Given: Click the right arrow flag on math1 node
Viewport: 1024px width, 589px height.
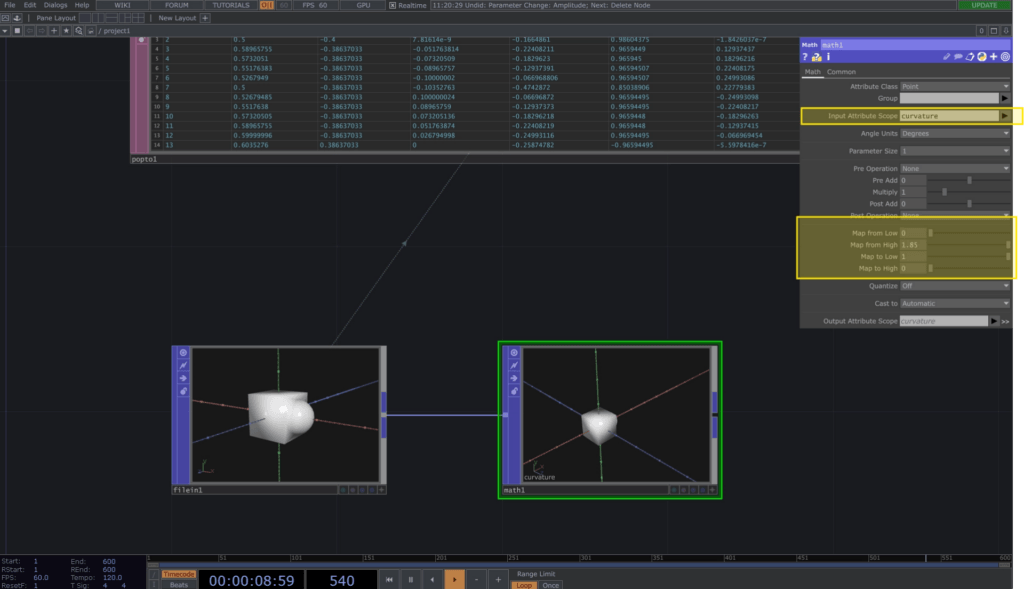Looking at the screenshot, I should pyautogui.click(x=514, y=378).
